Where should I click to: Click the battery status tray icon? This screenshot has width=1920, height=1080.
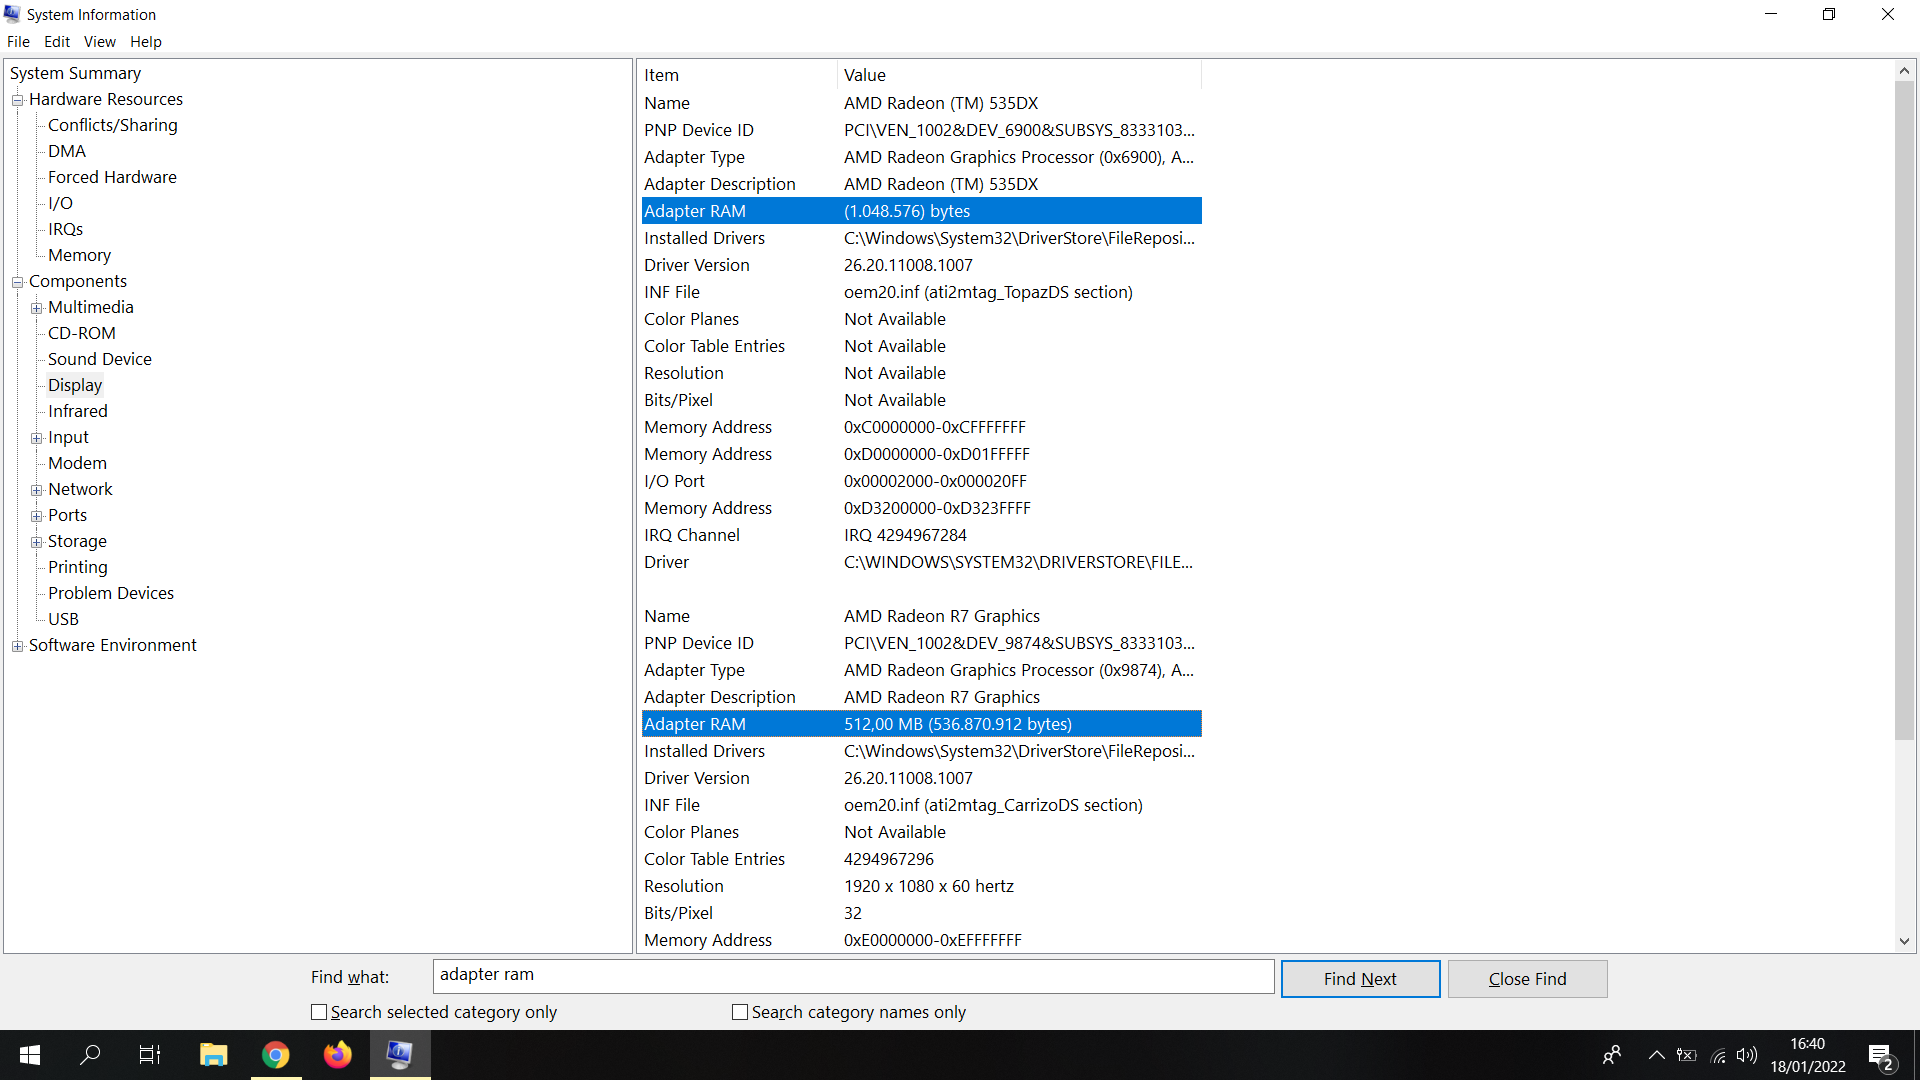coord(1687,1055)
